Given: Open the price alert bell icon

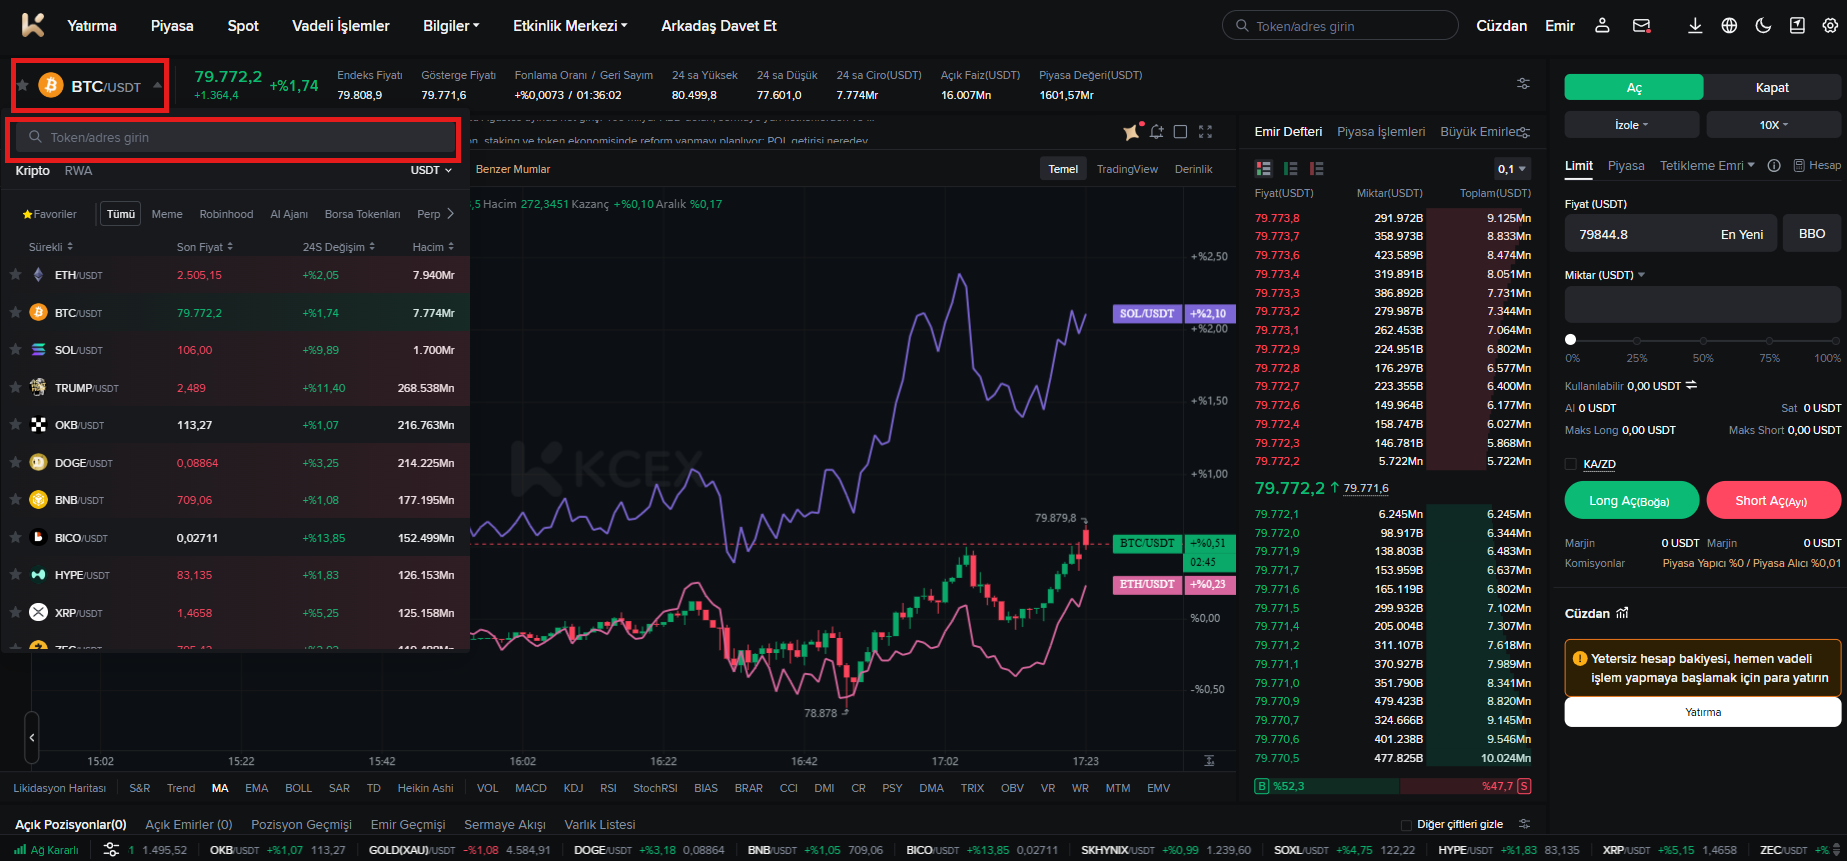Looking at the screenshot, I should (1157, 132).
